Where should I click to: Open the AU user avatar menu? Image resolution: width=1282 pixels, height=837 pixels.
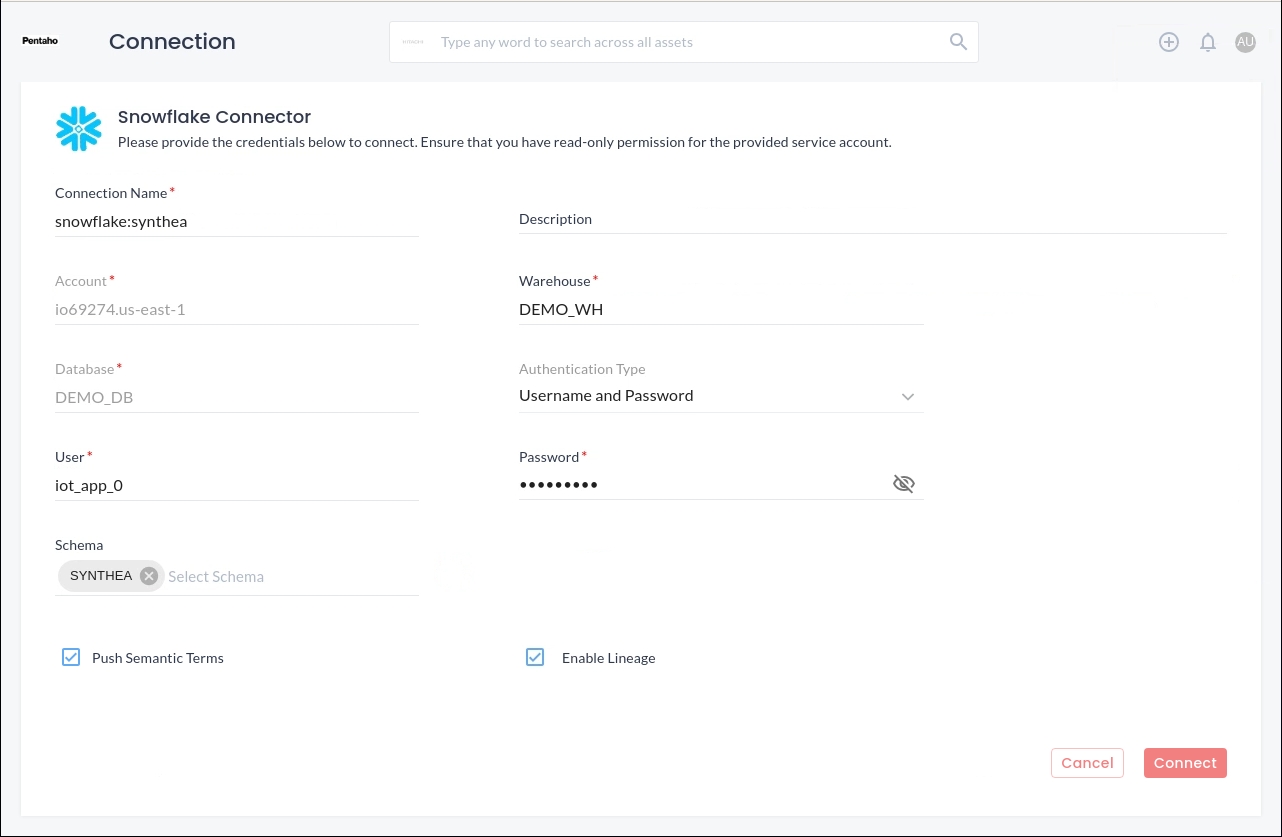(1245, 42)
